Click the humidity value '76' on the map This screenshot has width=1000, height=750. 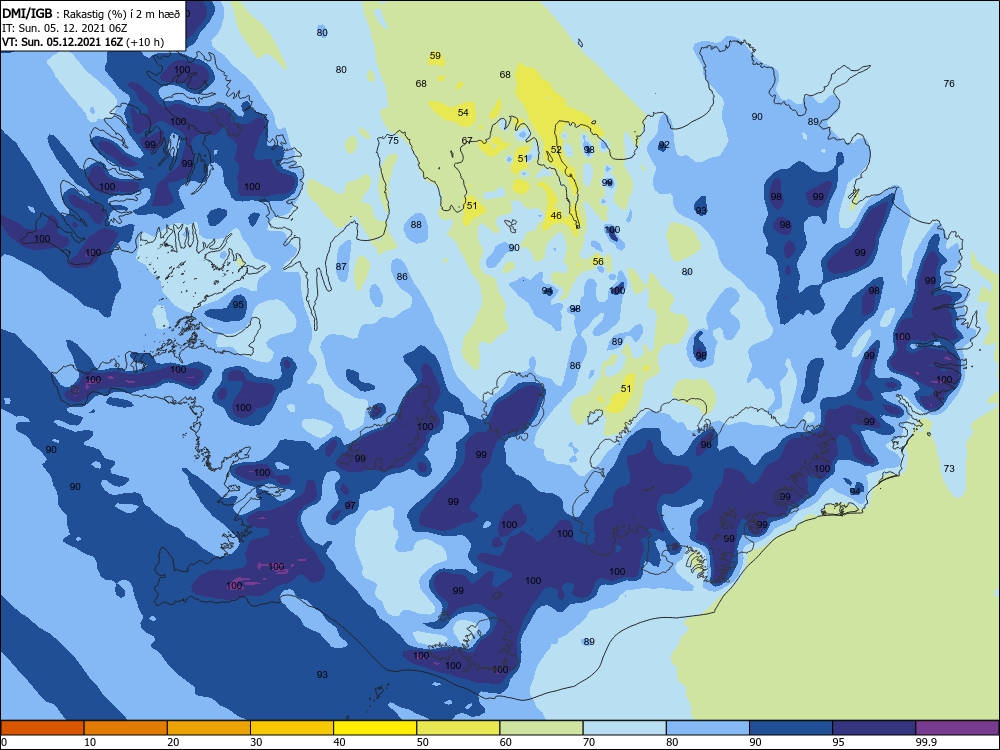tap(949, 84)
